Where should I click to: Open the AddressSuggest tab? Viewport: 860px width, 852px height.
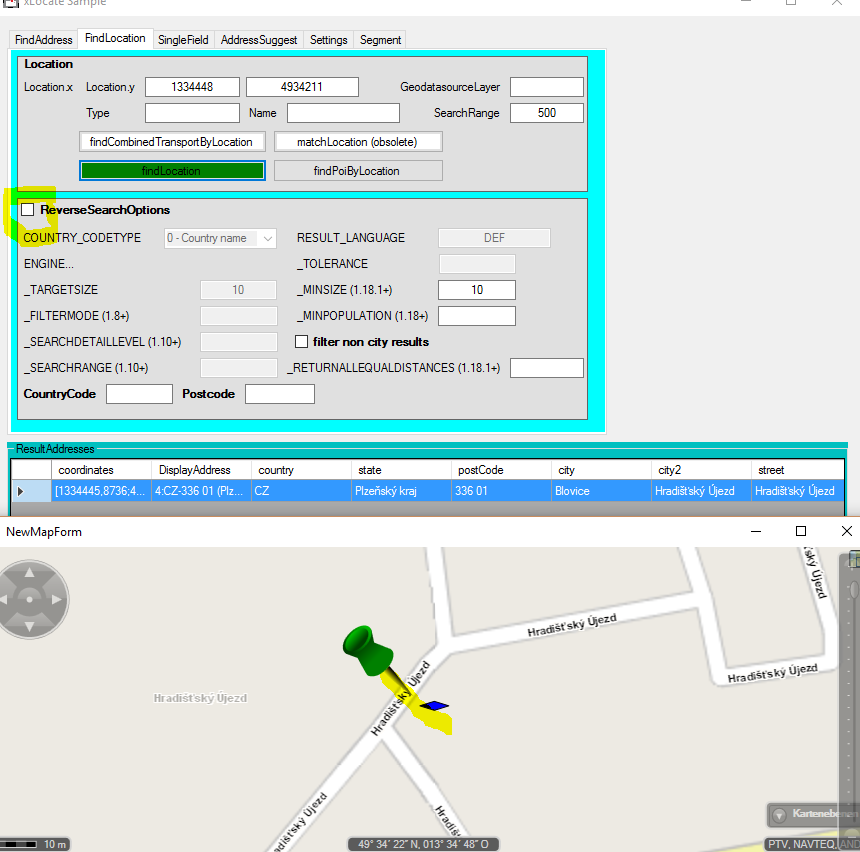pos(259,40)
